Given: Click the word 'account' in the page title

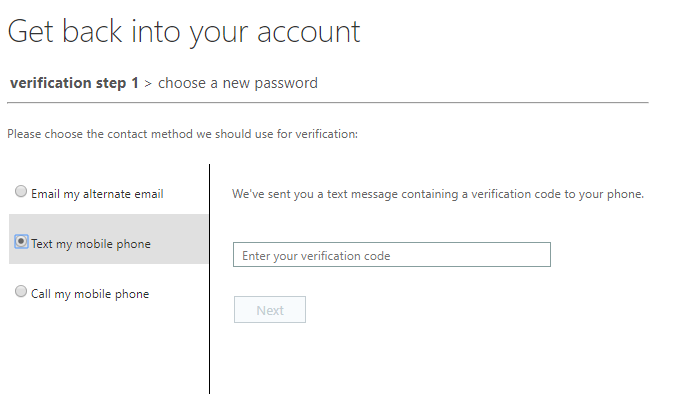Looking at the screenshot, I should pyautogui.click(x=308, y=32).
